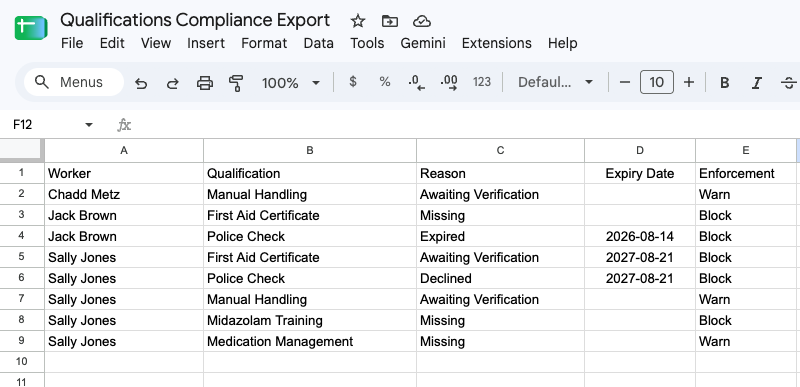Toggle Strikethrough formatting
Screen dimensions: 800x387
point(789,83)
